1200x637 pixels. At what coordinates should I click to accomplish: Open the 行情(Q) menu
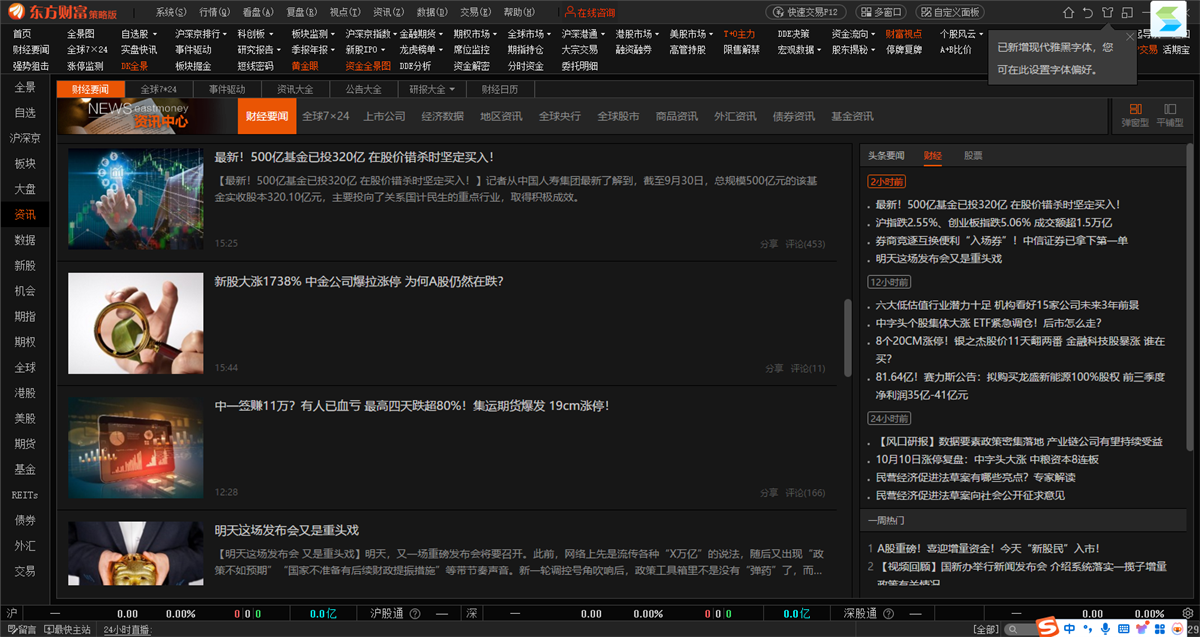tap(215, 13)
